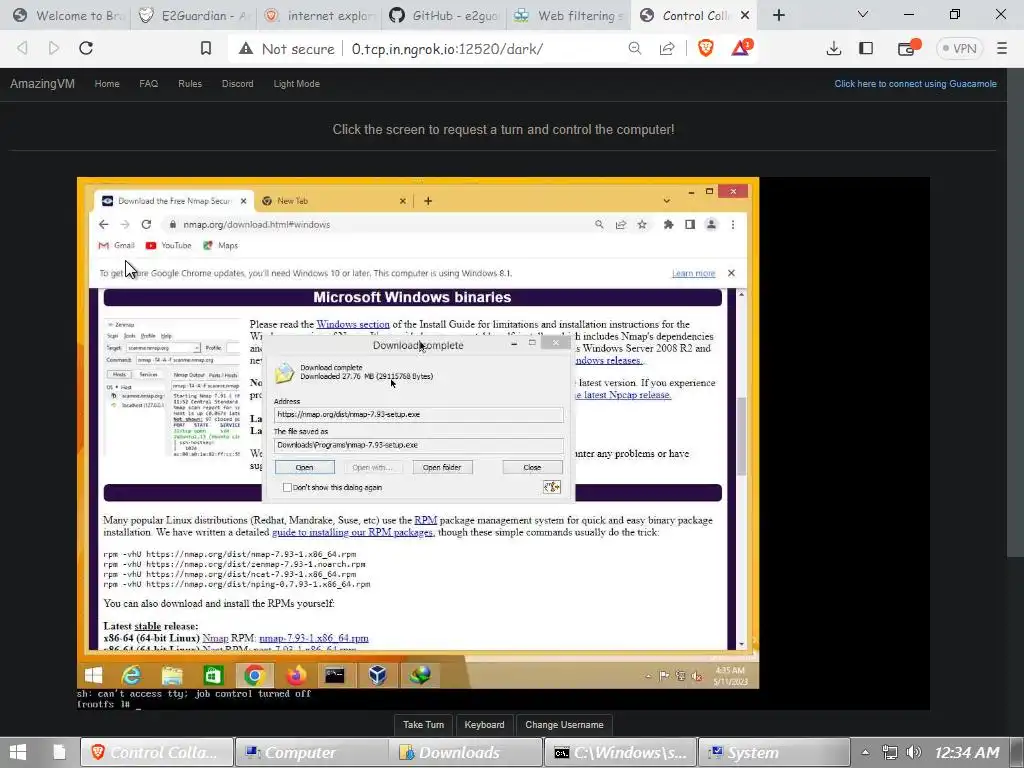This screenshot has height=768, width=1024.
Task: Switch the site to Light Mode
Action: (296, 84)
